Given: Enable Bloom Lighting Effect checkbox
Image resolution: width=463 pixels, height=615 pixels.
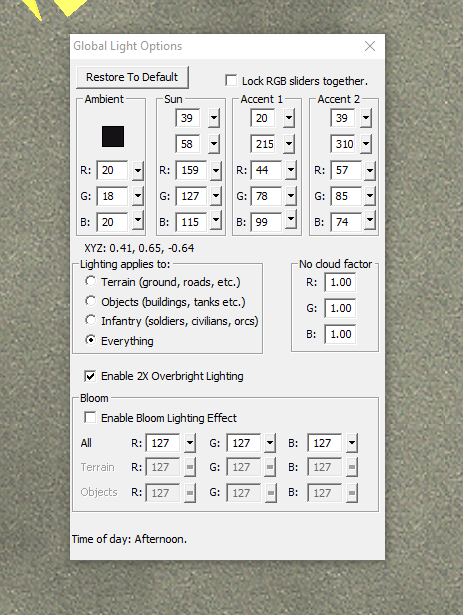Looking at the screenshot, I should click(90, 417).
